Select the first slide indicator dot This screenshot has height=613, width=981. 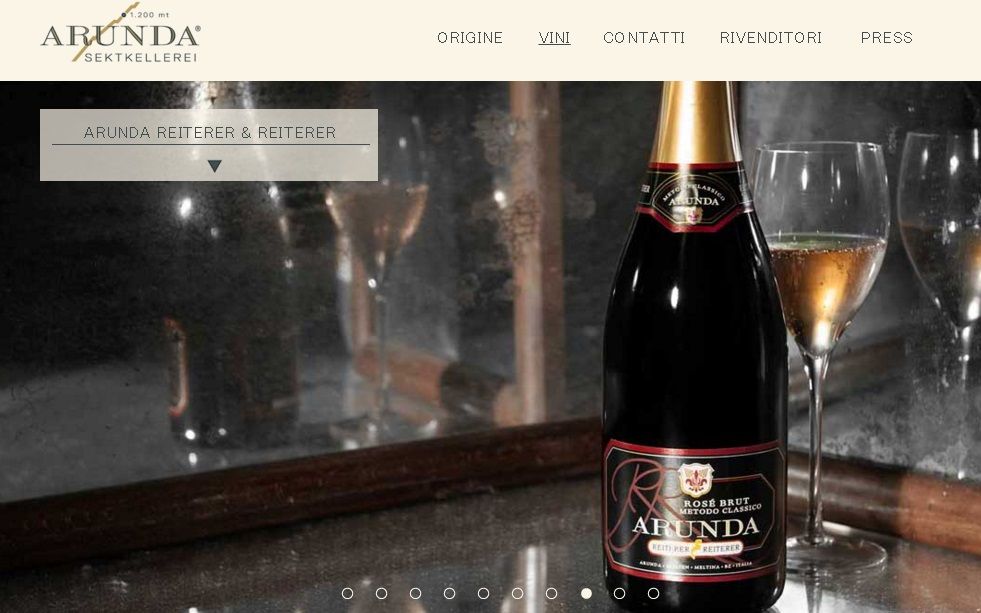[347, 593]
